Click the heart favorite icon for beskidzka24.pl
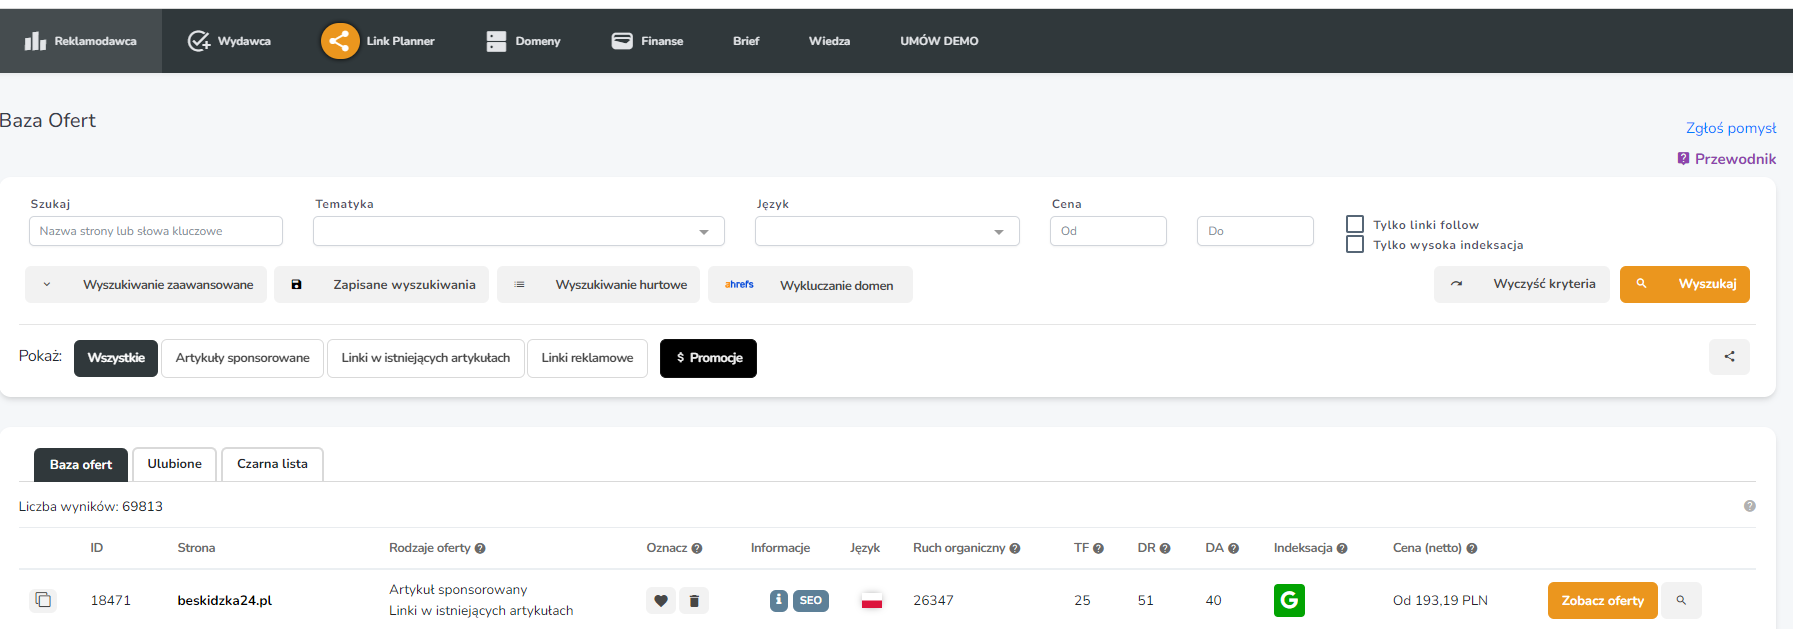This screenshot has width=1793, height=629. [x=660, y=601]
